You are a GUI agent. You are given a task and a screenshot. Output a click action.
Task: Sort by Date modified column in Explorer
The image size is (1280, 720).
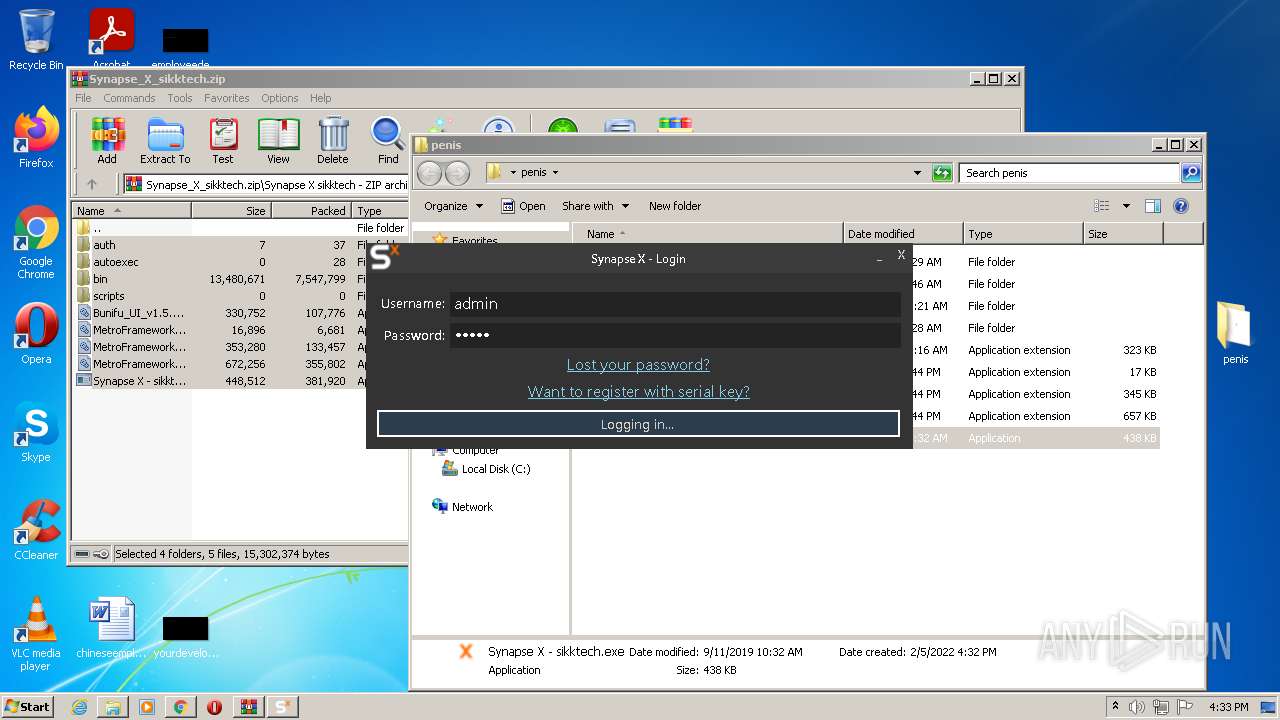click(x=903, y=234)
